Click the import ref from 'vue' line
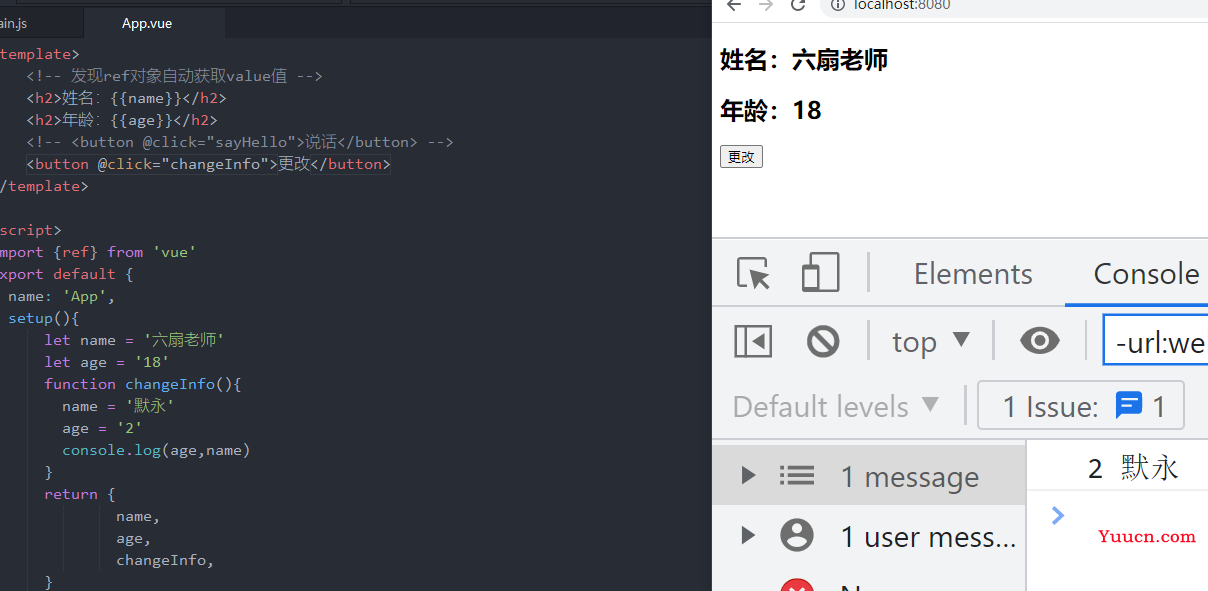 [98, 252]
